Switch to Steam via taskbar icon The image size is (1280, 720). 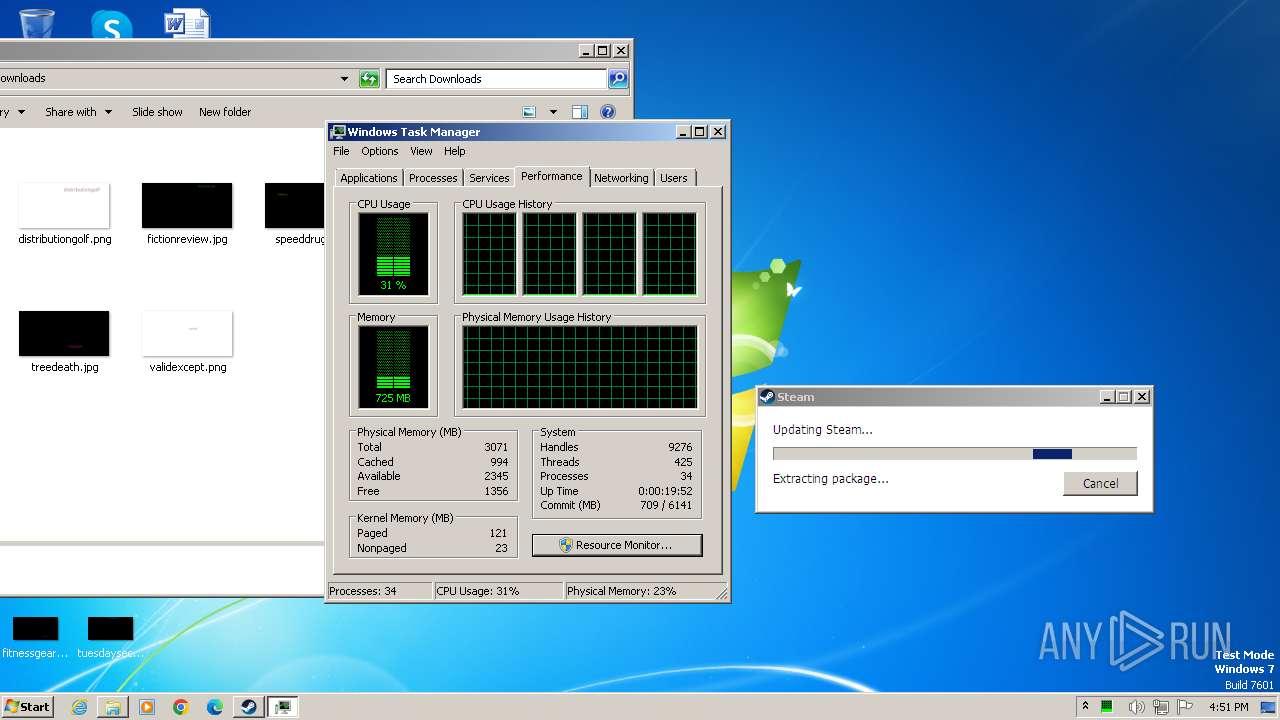248,707
